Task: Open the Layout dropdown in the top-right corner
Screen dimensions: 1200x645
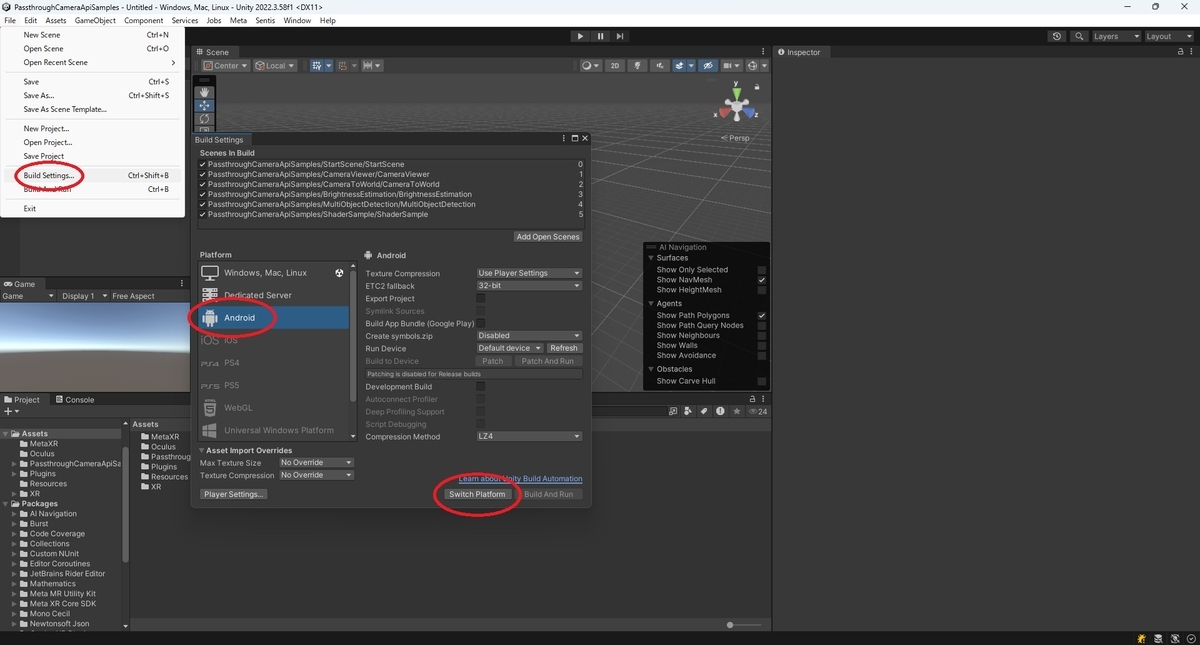Action: pyautogui.click(x=1170, y=35)
